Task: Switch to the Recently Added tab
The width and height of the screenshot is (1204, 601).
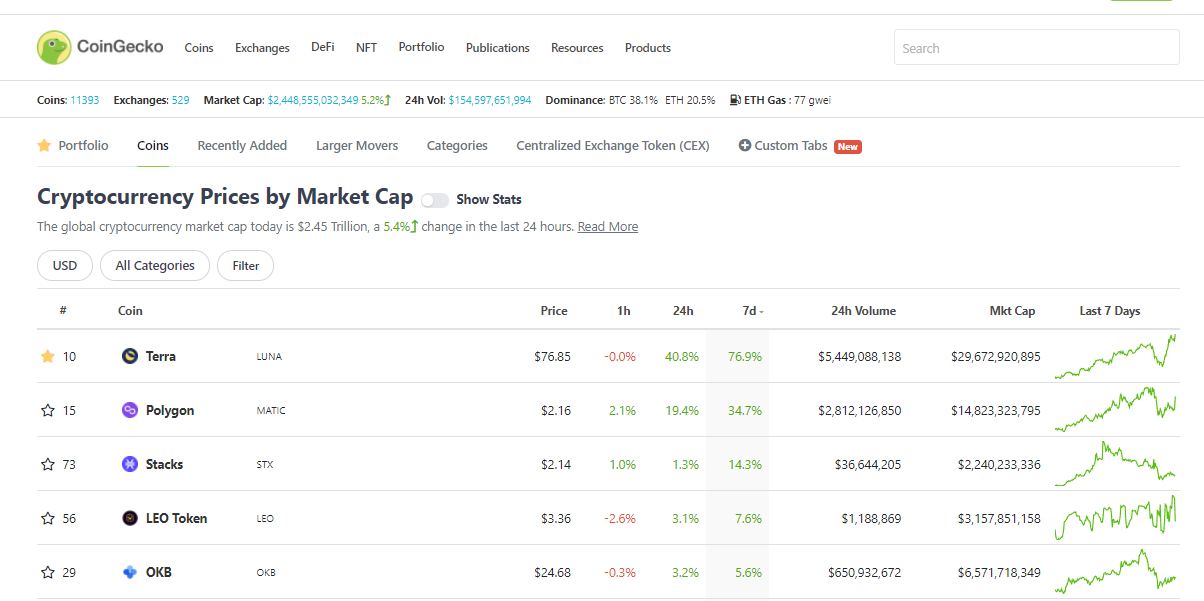Action: pos(242,146)
